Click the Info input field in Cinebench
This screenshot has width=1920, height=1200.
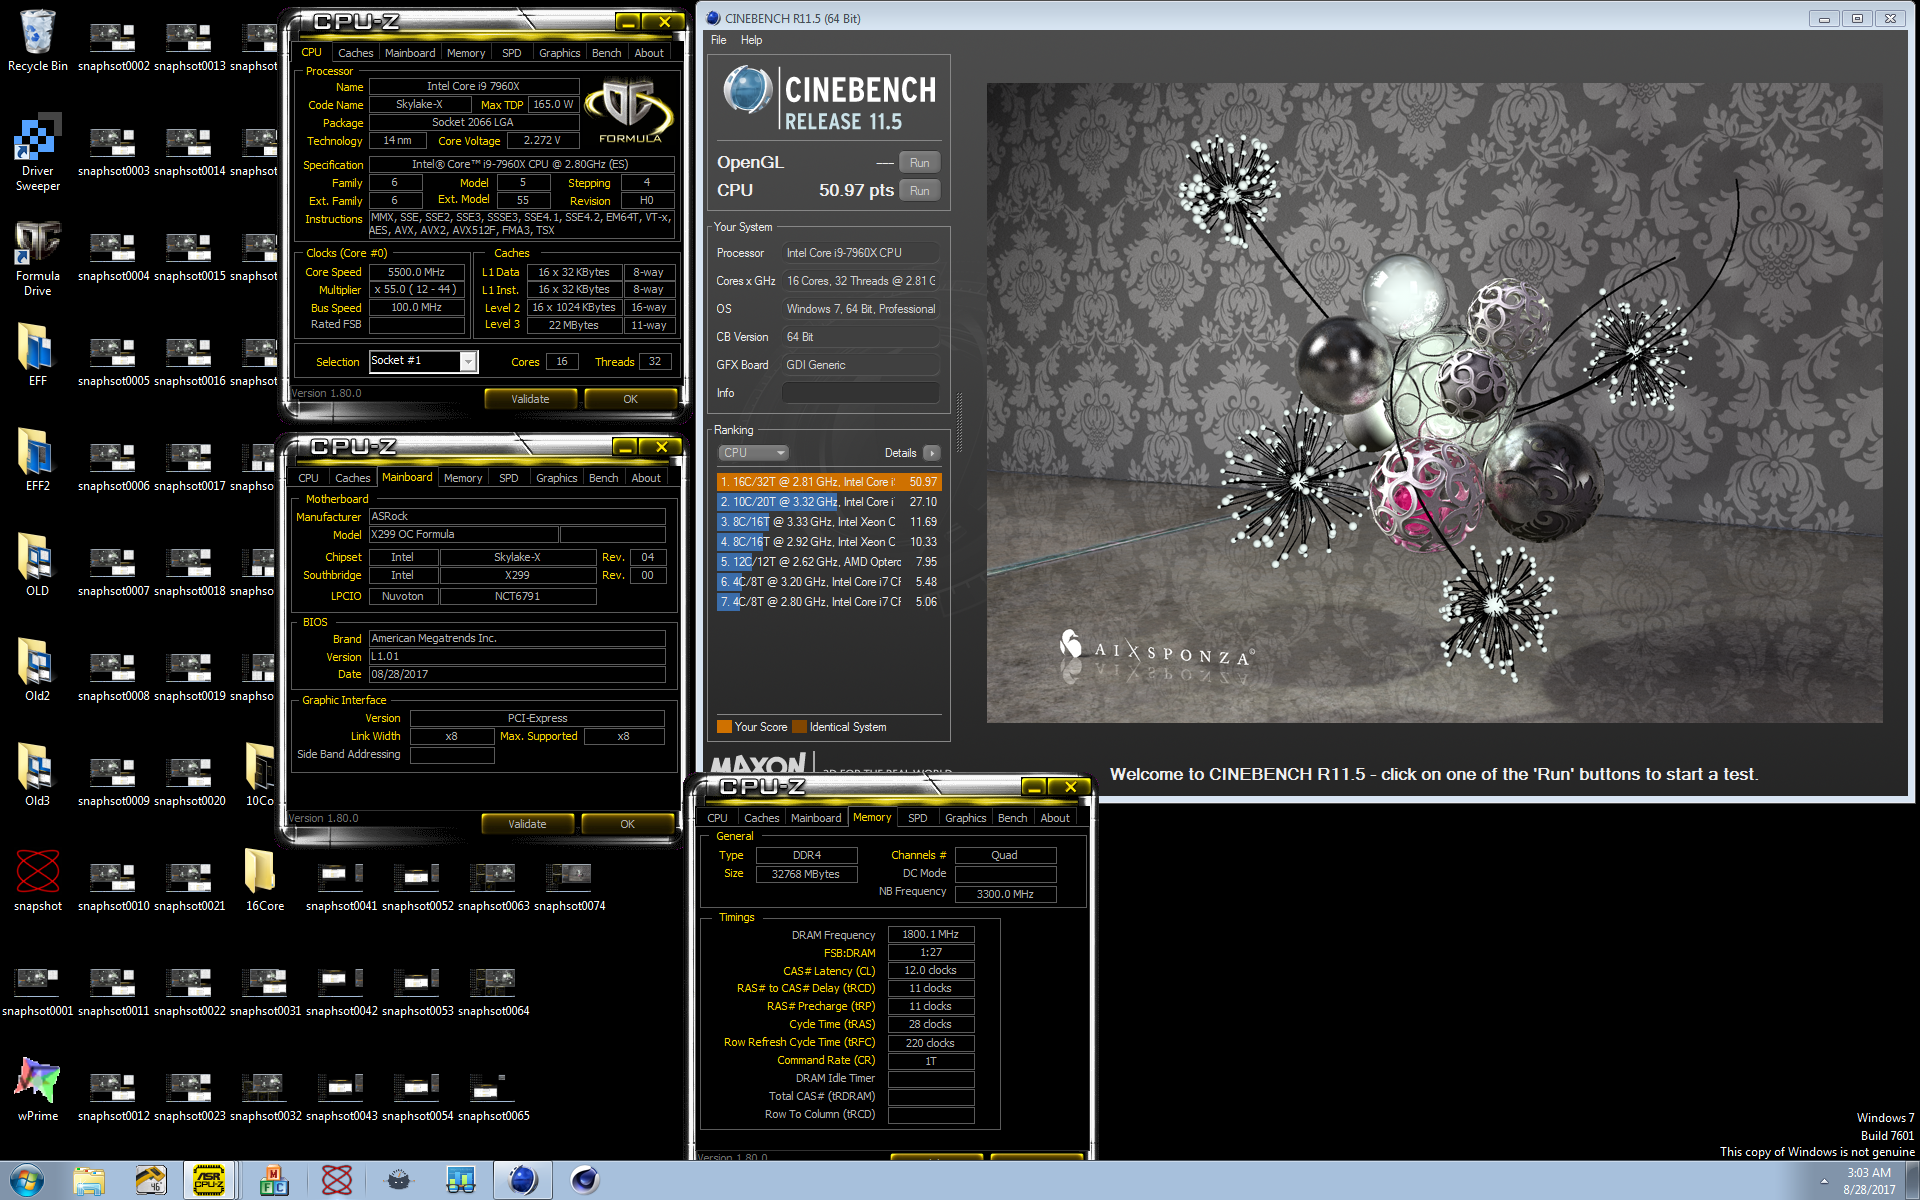tap(860, 393)
